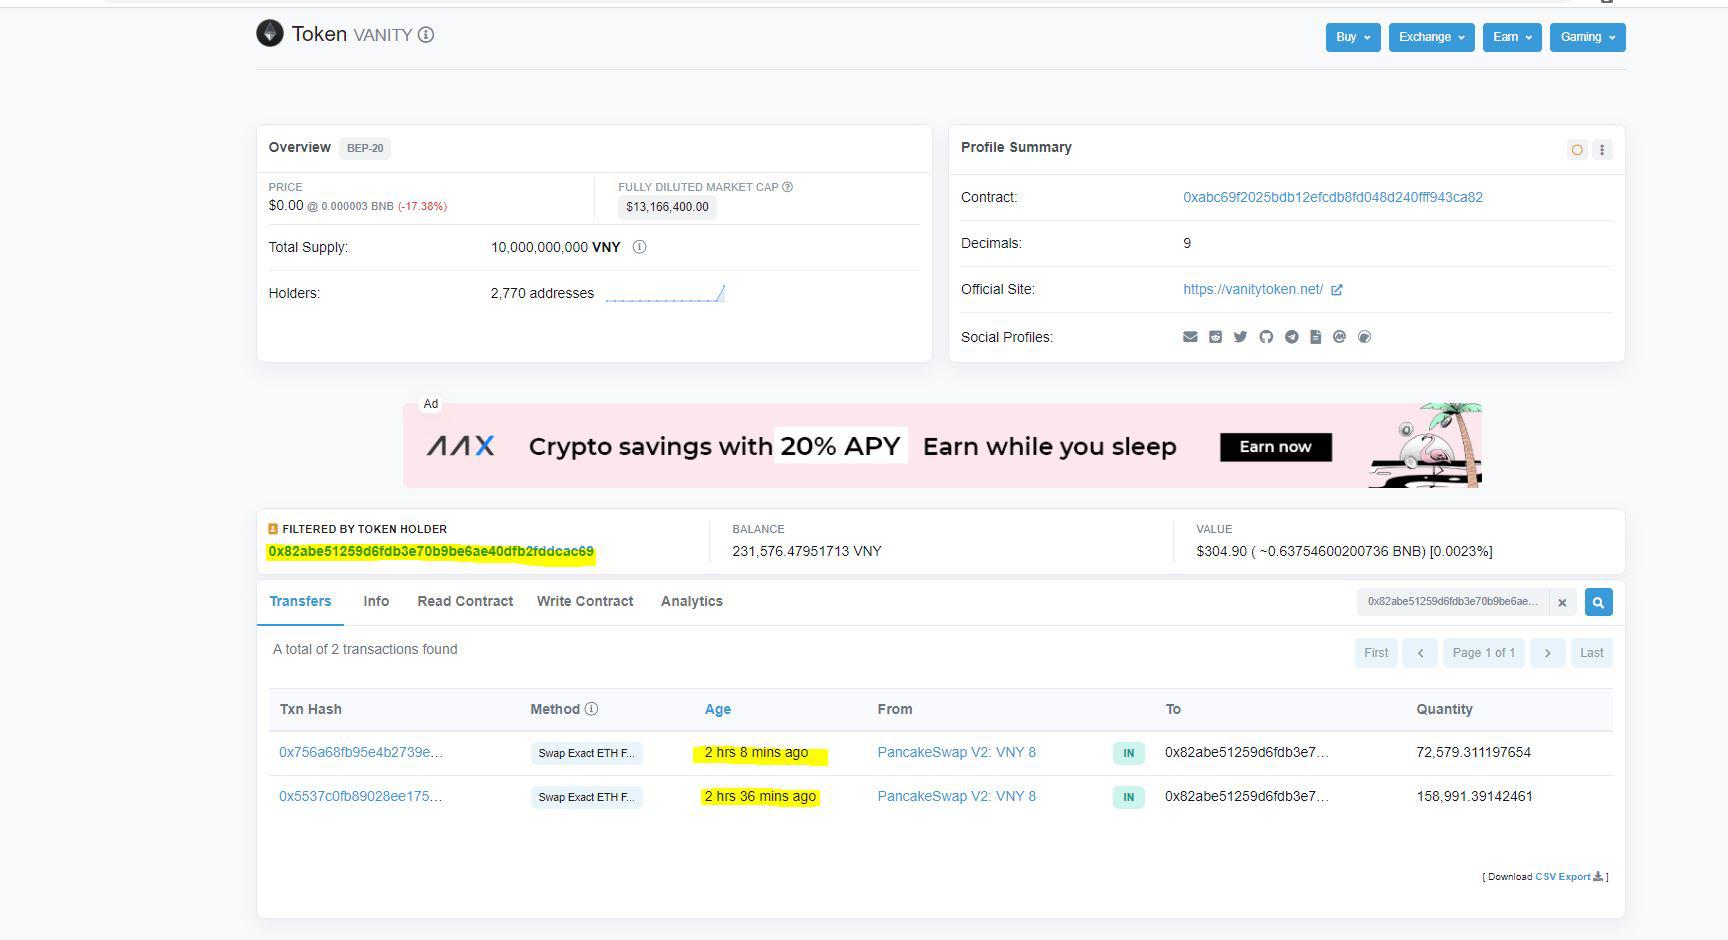1728x940 pixels.
Task: Open the Write Contract tab
Action: pyautogui.click(x=585, y=601)
